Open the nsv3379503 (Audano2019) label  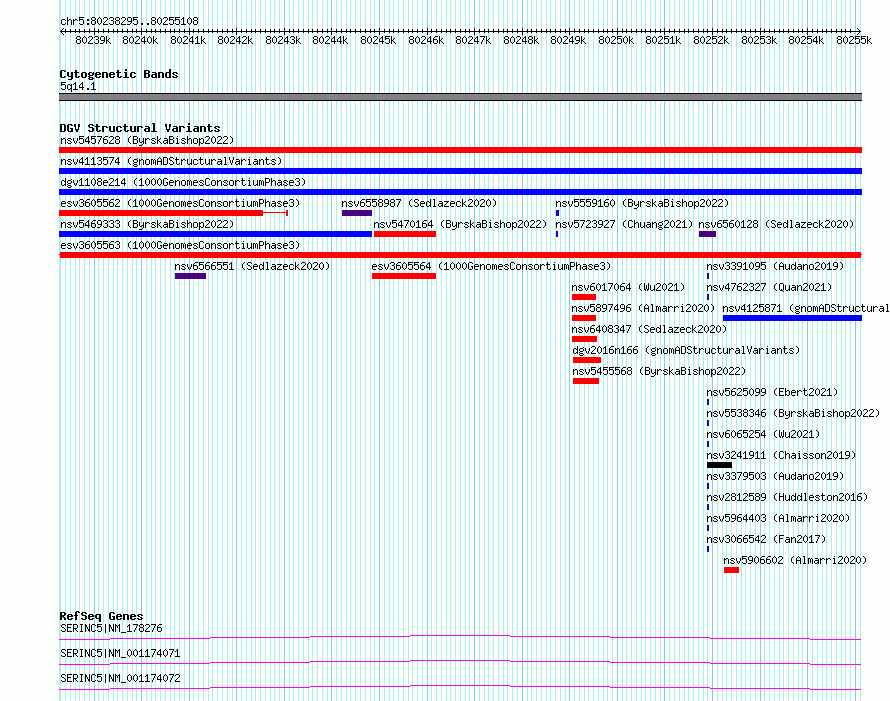(775, 476)
